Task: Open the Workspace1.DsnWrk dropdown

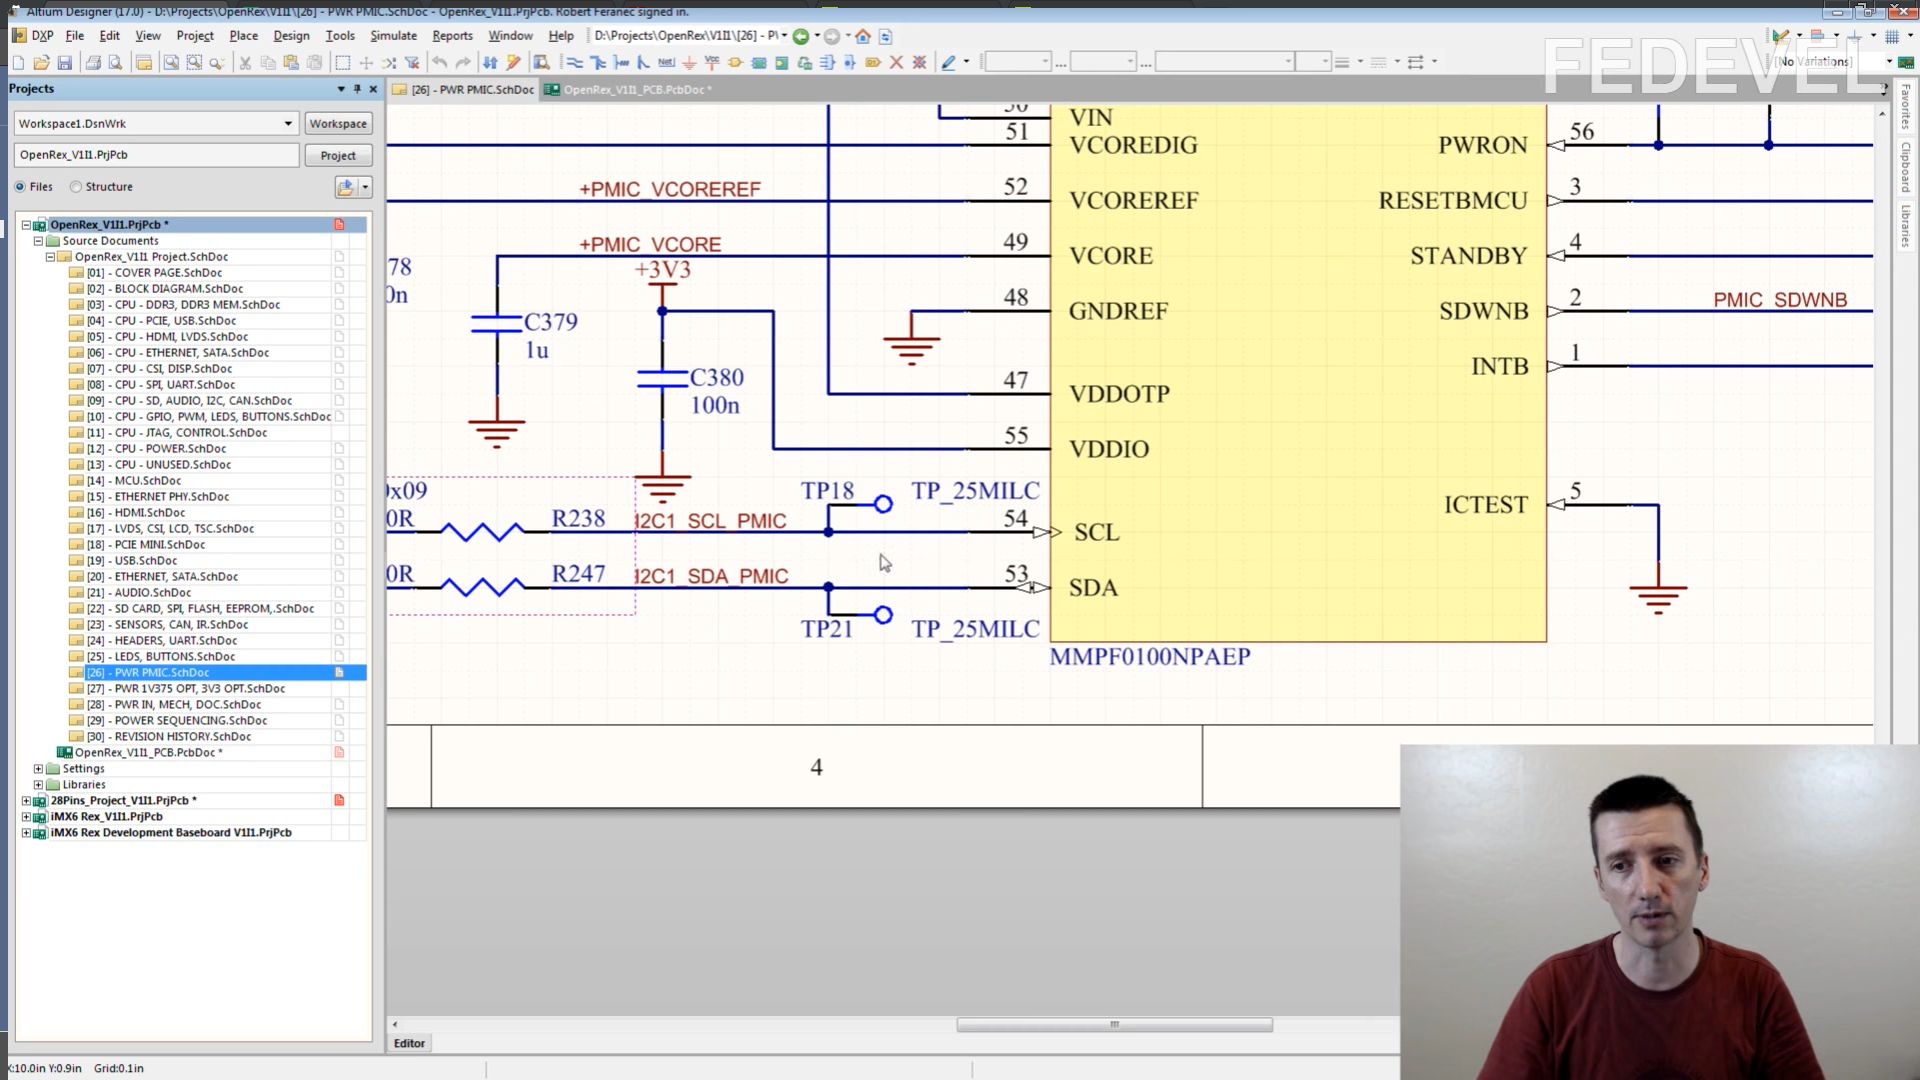Action: click(x=288, y=124)
